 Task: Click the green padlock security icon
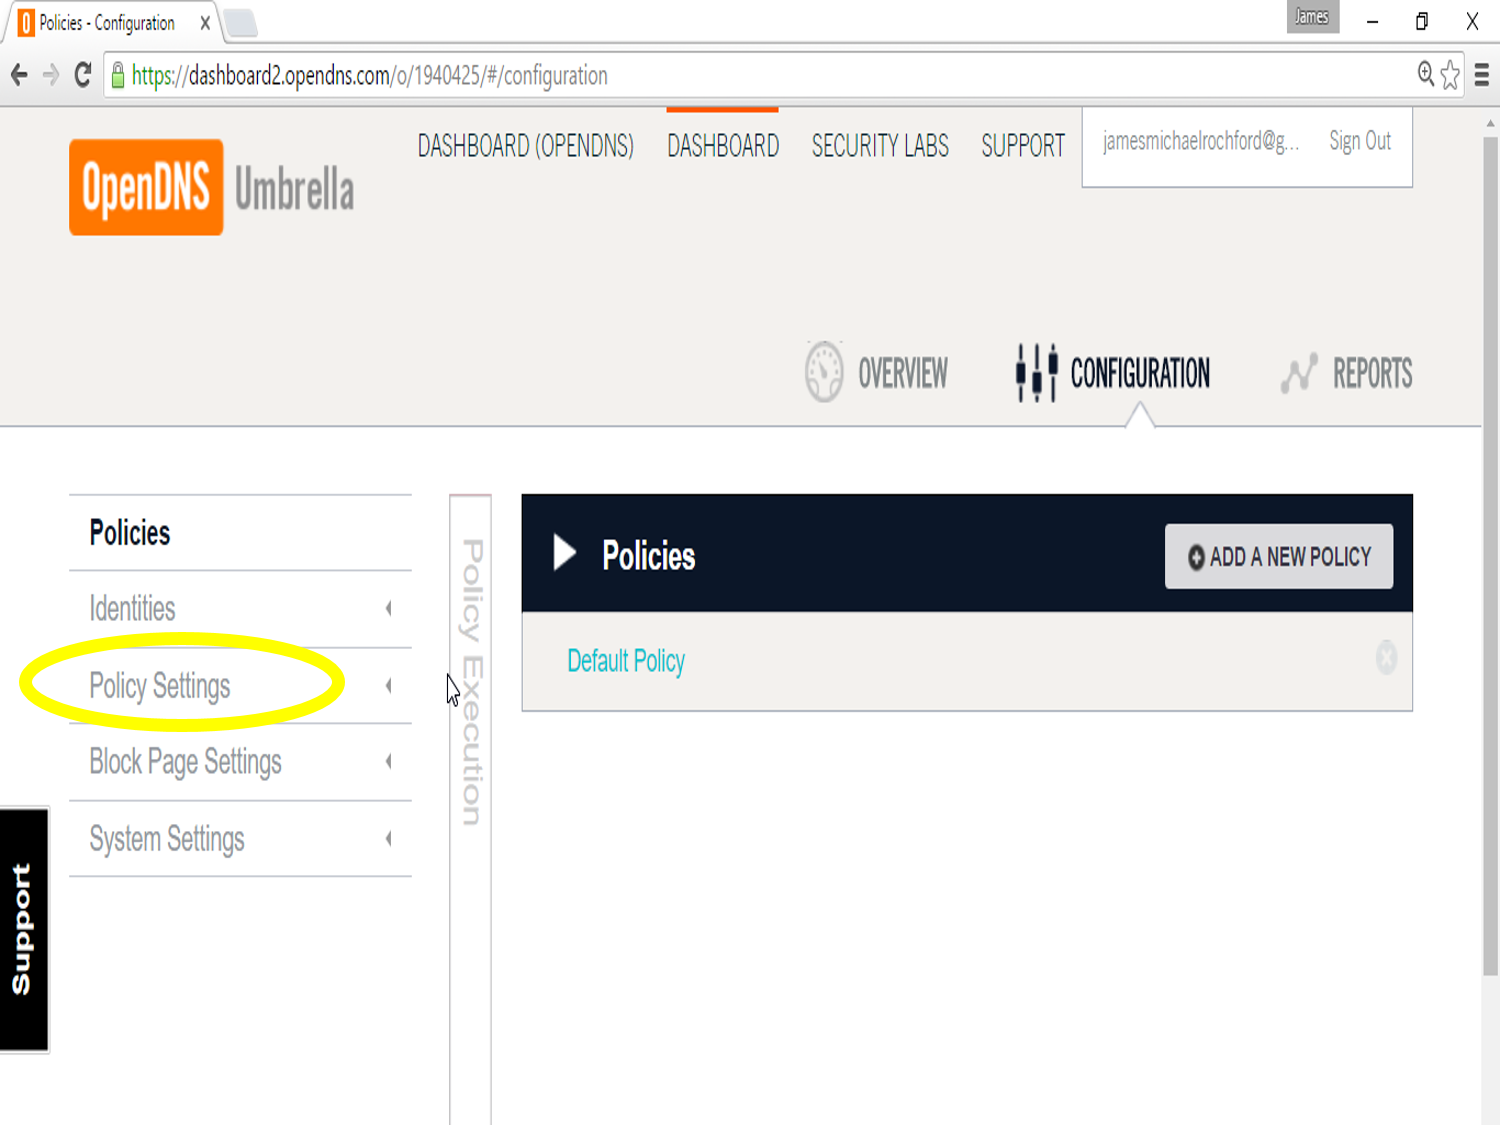click(118, 75)
